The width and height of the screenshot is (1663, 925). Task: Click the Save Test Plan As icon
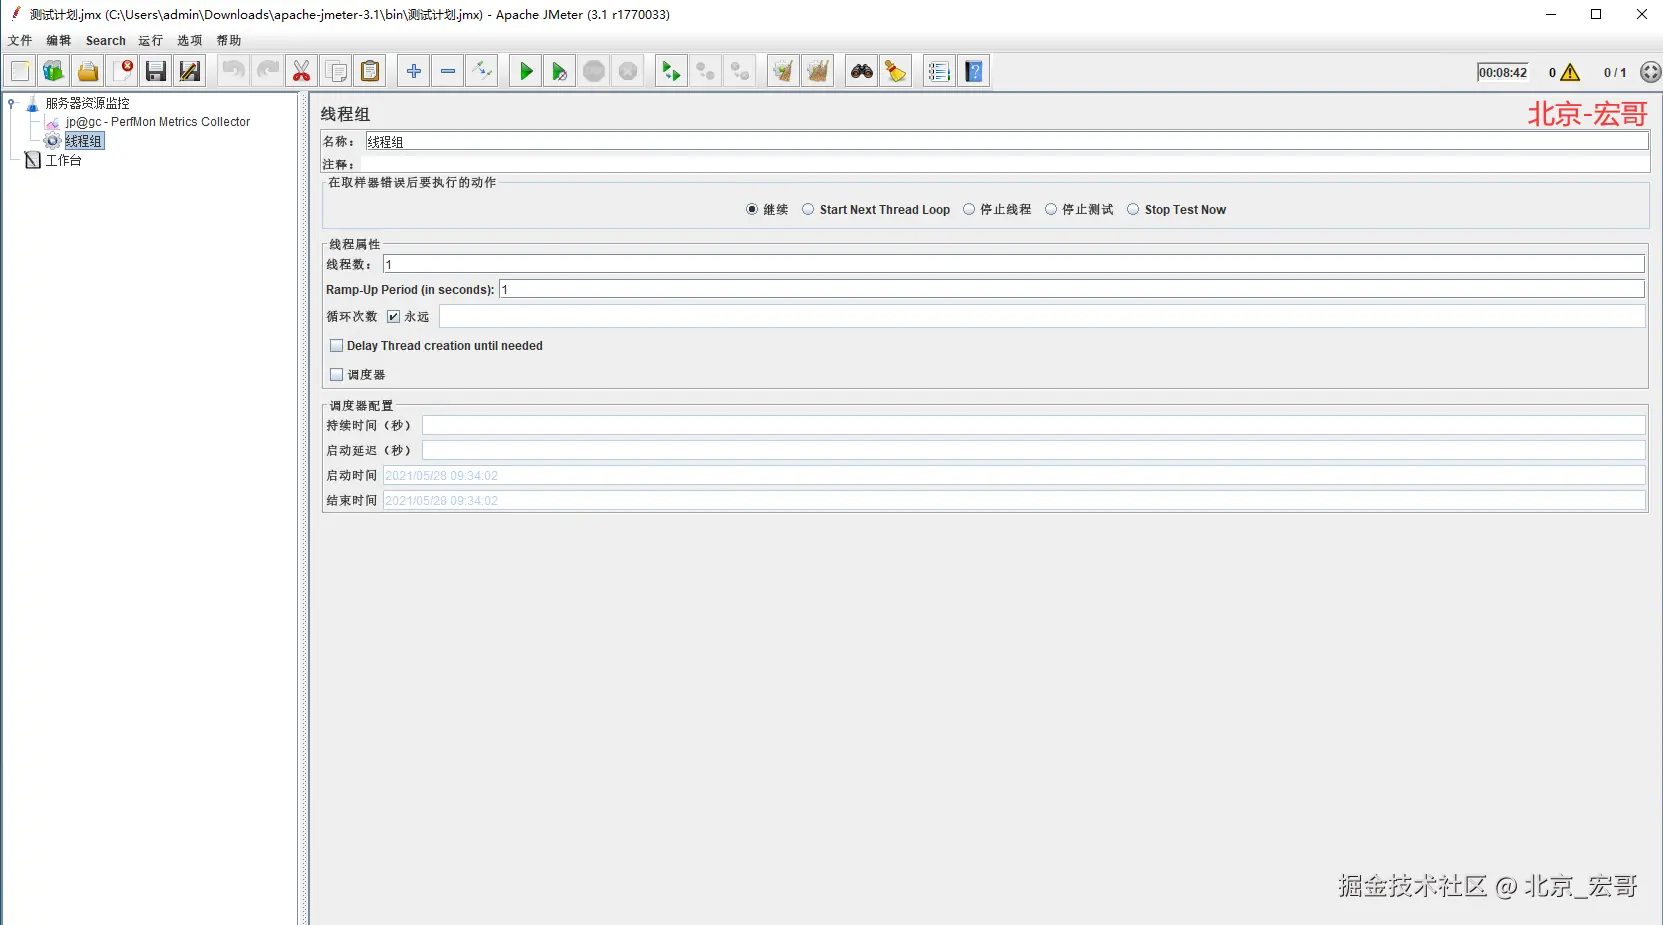pos(190,71)
